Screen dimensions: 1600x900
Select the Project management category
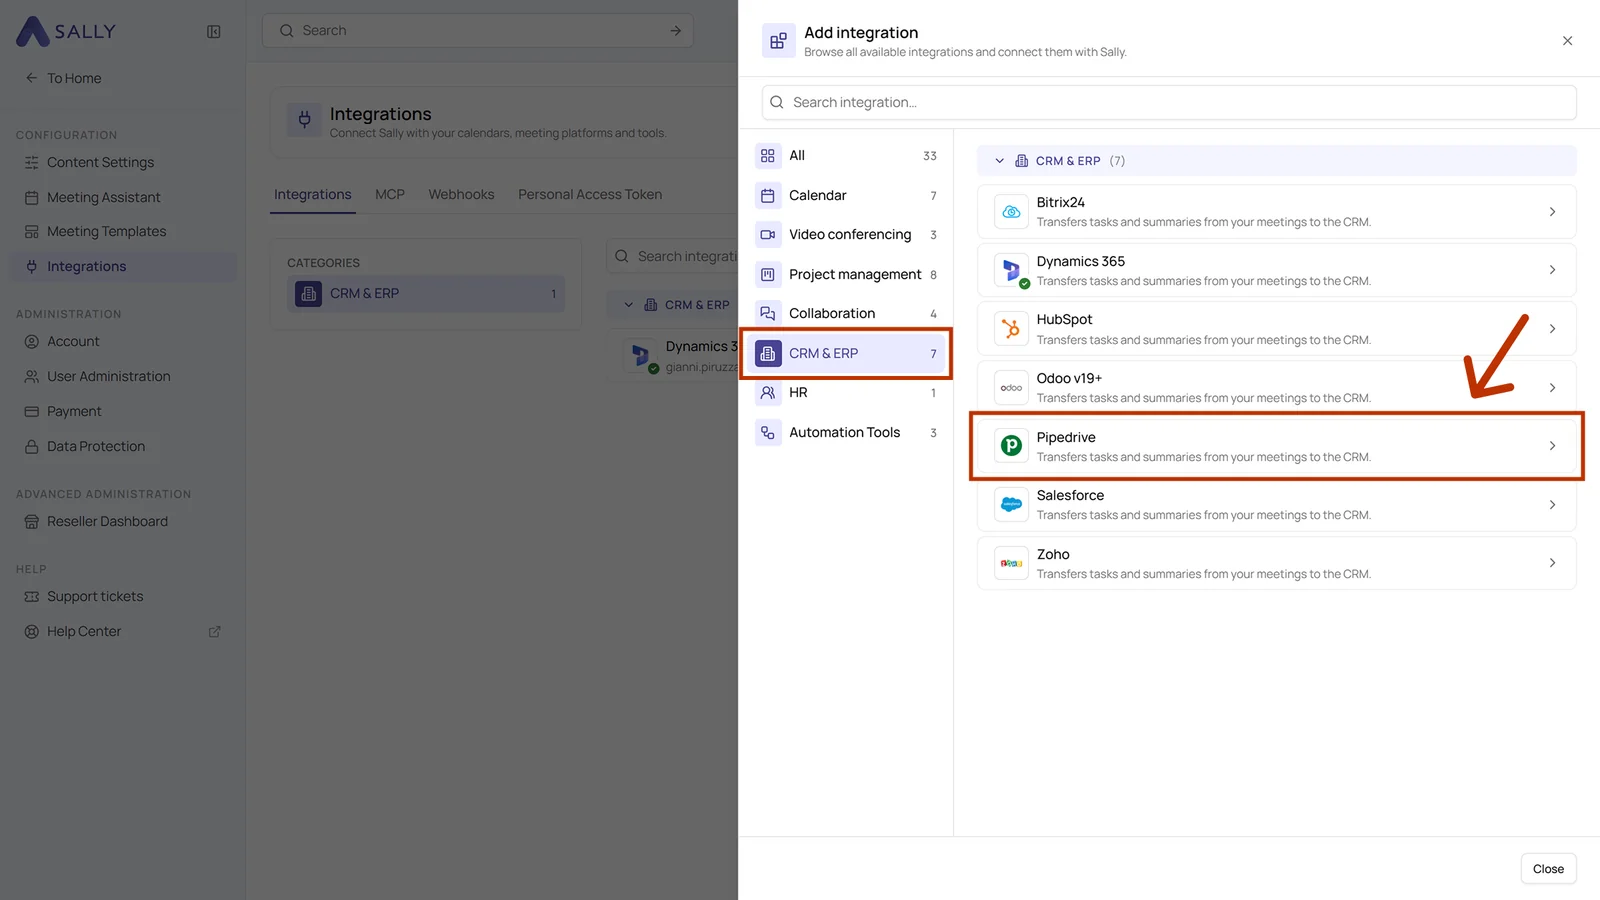pyautogui.click(x=846, y=274)
